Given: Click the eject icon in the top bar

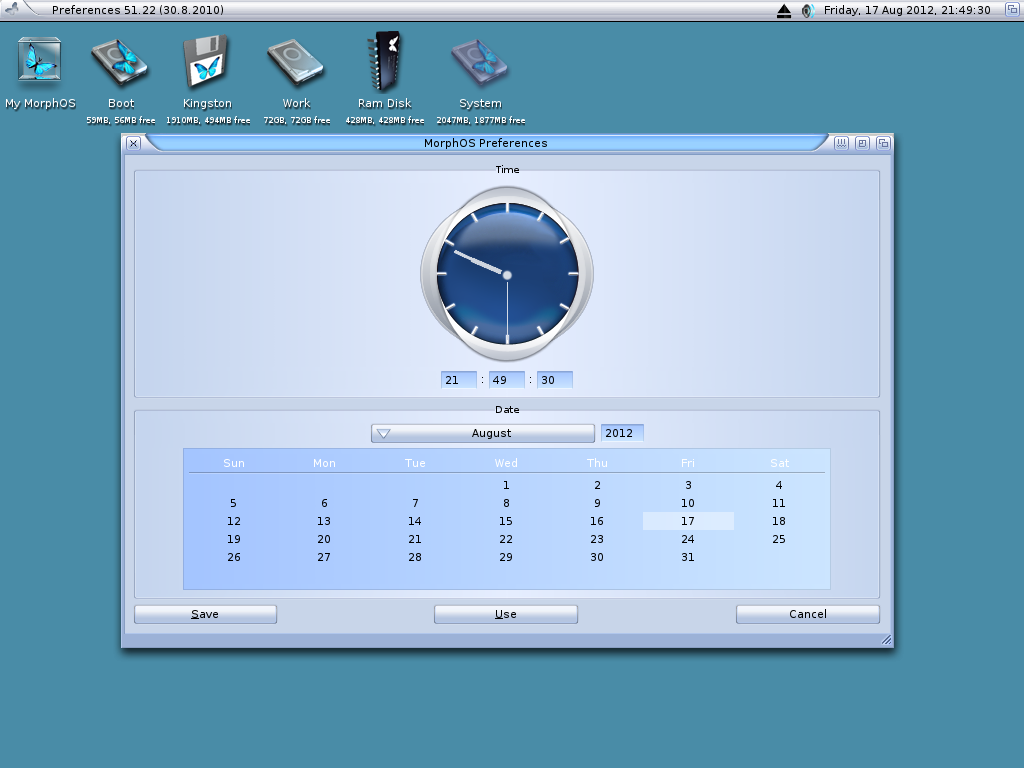Looking at the screenshot, I should (784, 10).
